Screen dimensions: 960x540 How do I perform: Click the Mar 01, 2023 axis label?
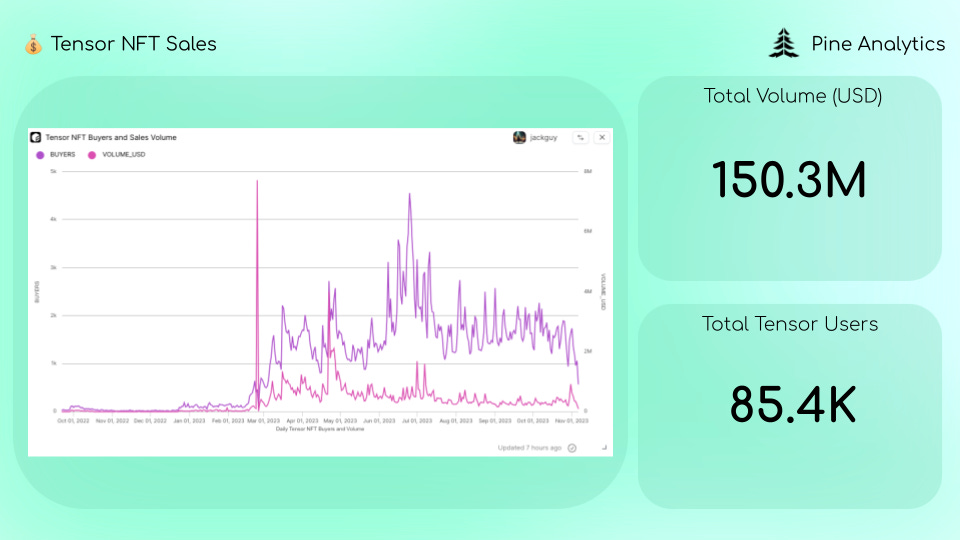pos(264,421)
